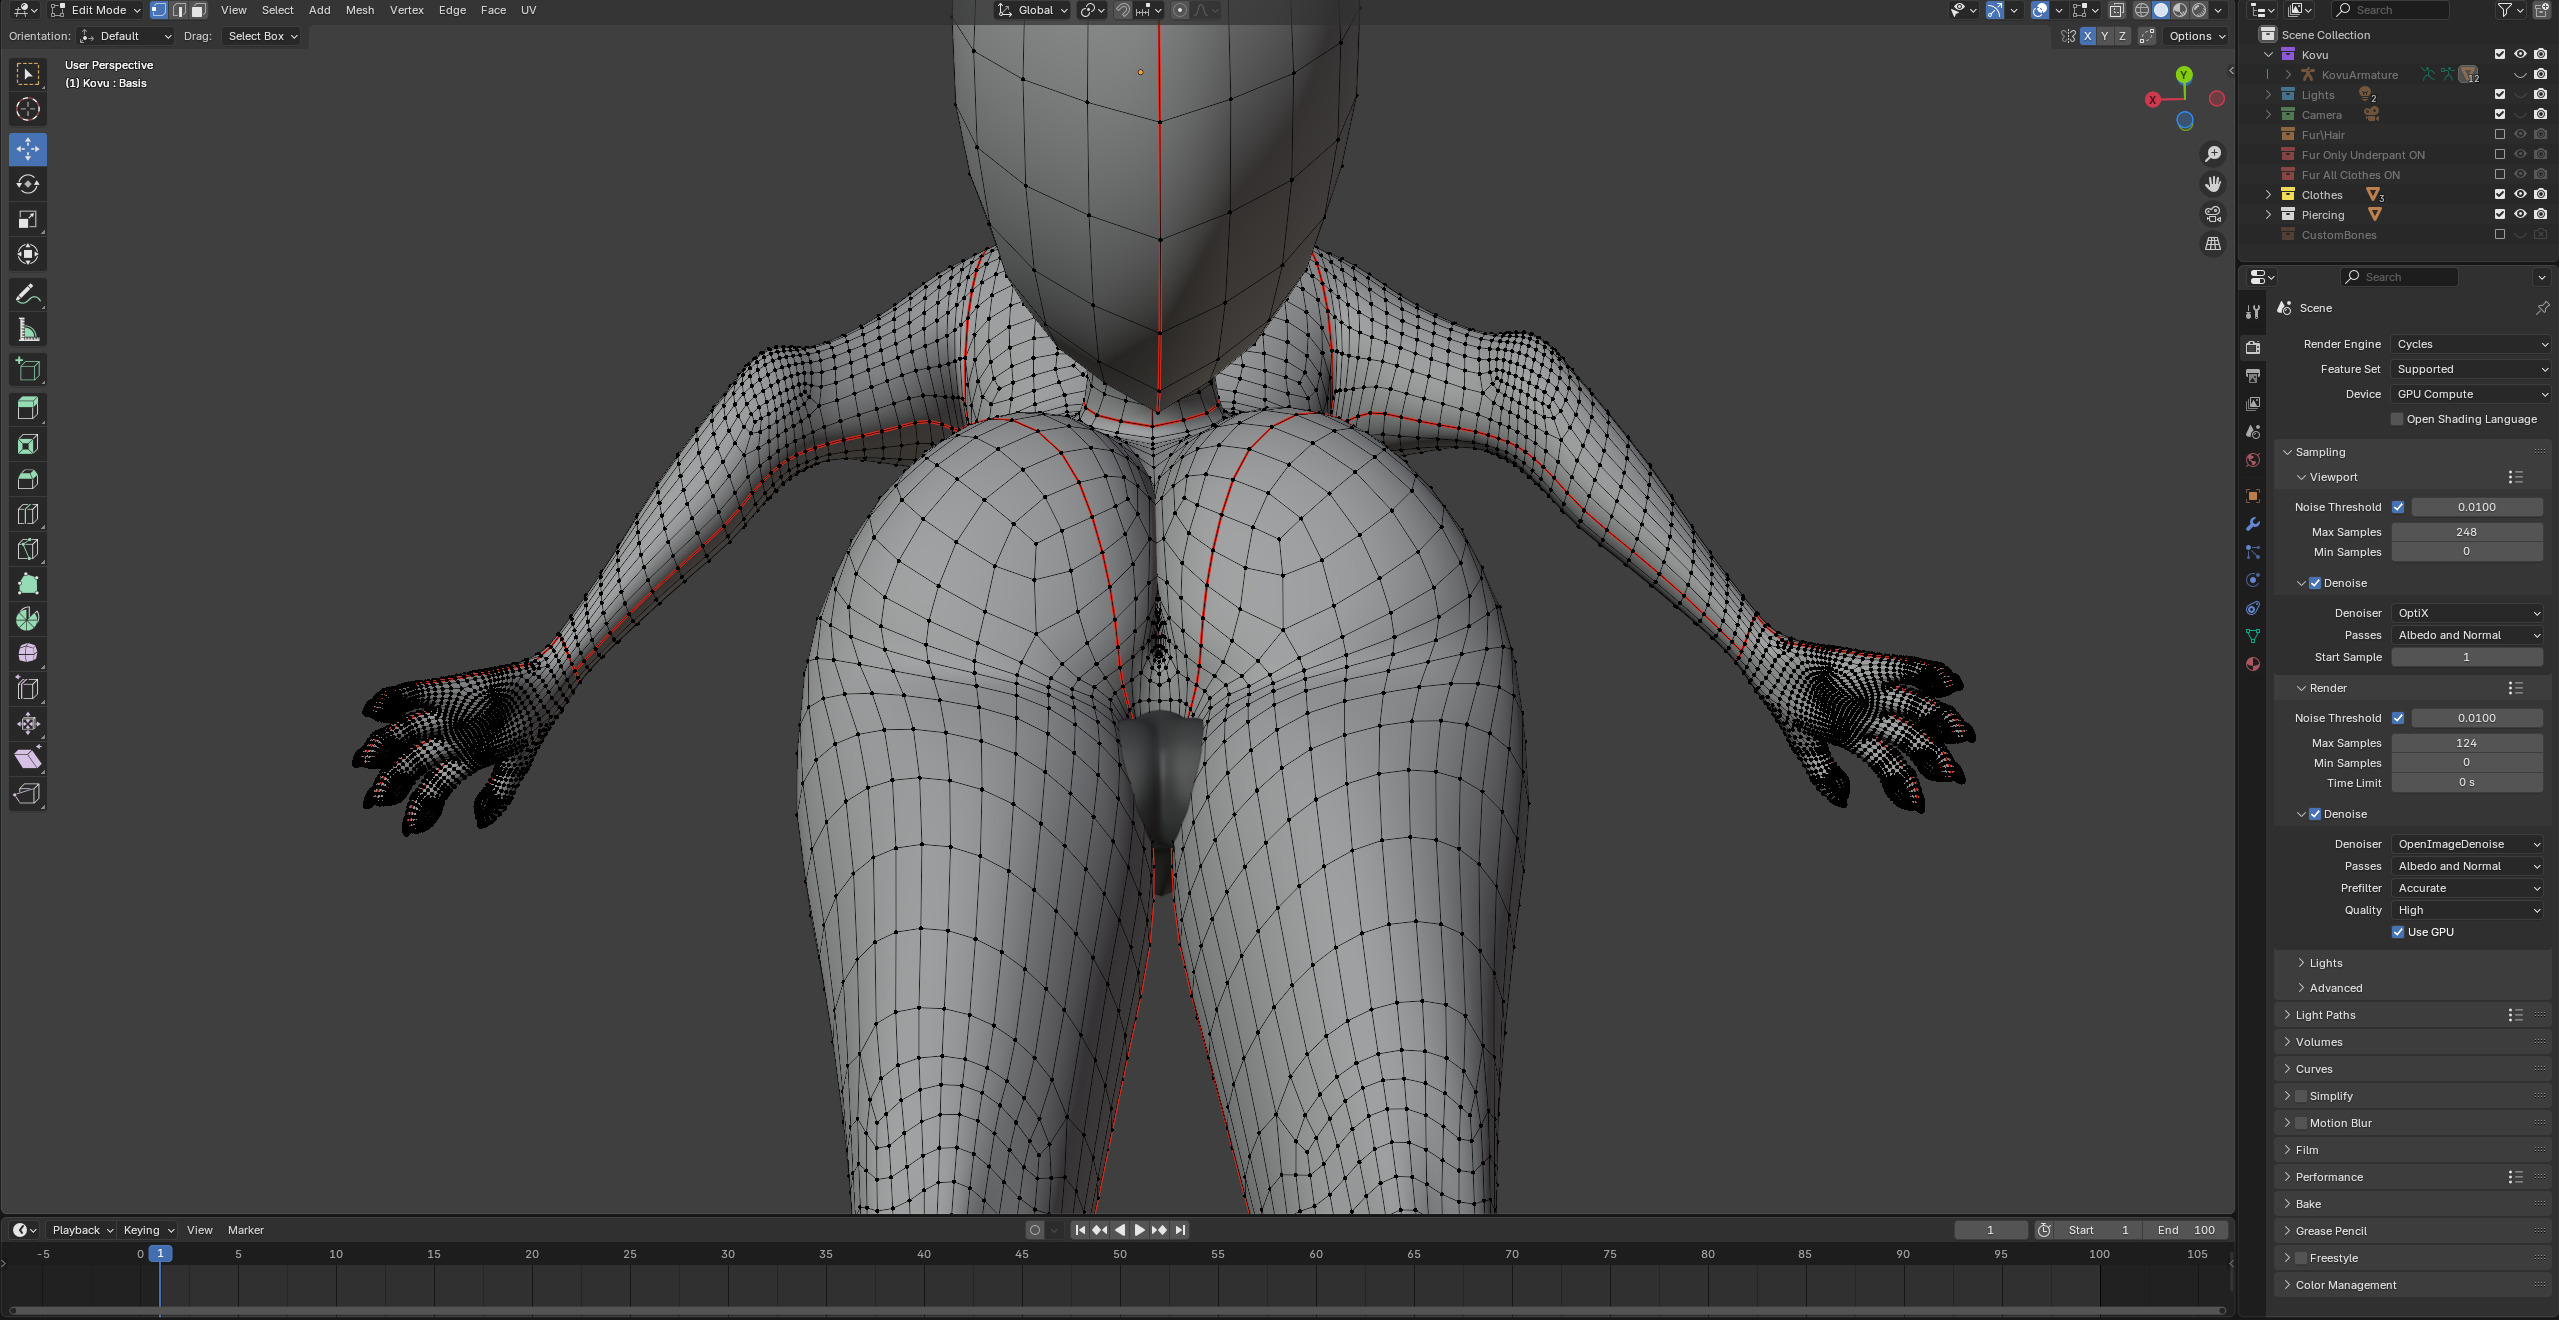Open the Output properties tab
The image size is (2559, 1320).
click(x=2253, y=376)
